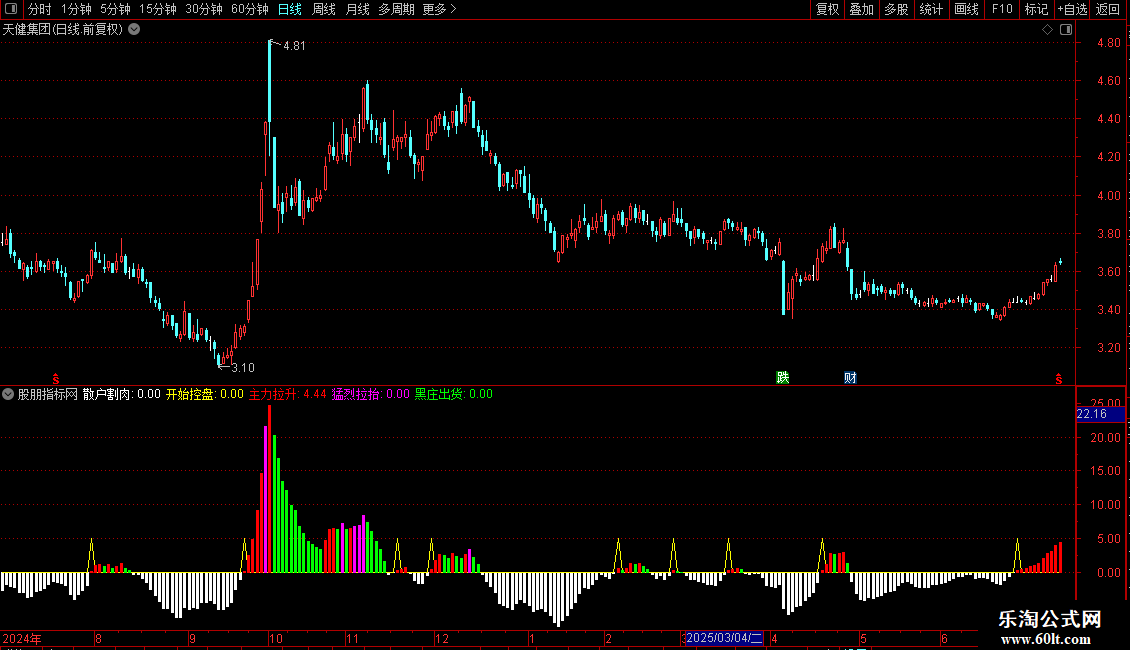This screenshot has width=1130, height=650.
Task: Click the 3.10 low price label
Action: tap(243, 368)
